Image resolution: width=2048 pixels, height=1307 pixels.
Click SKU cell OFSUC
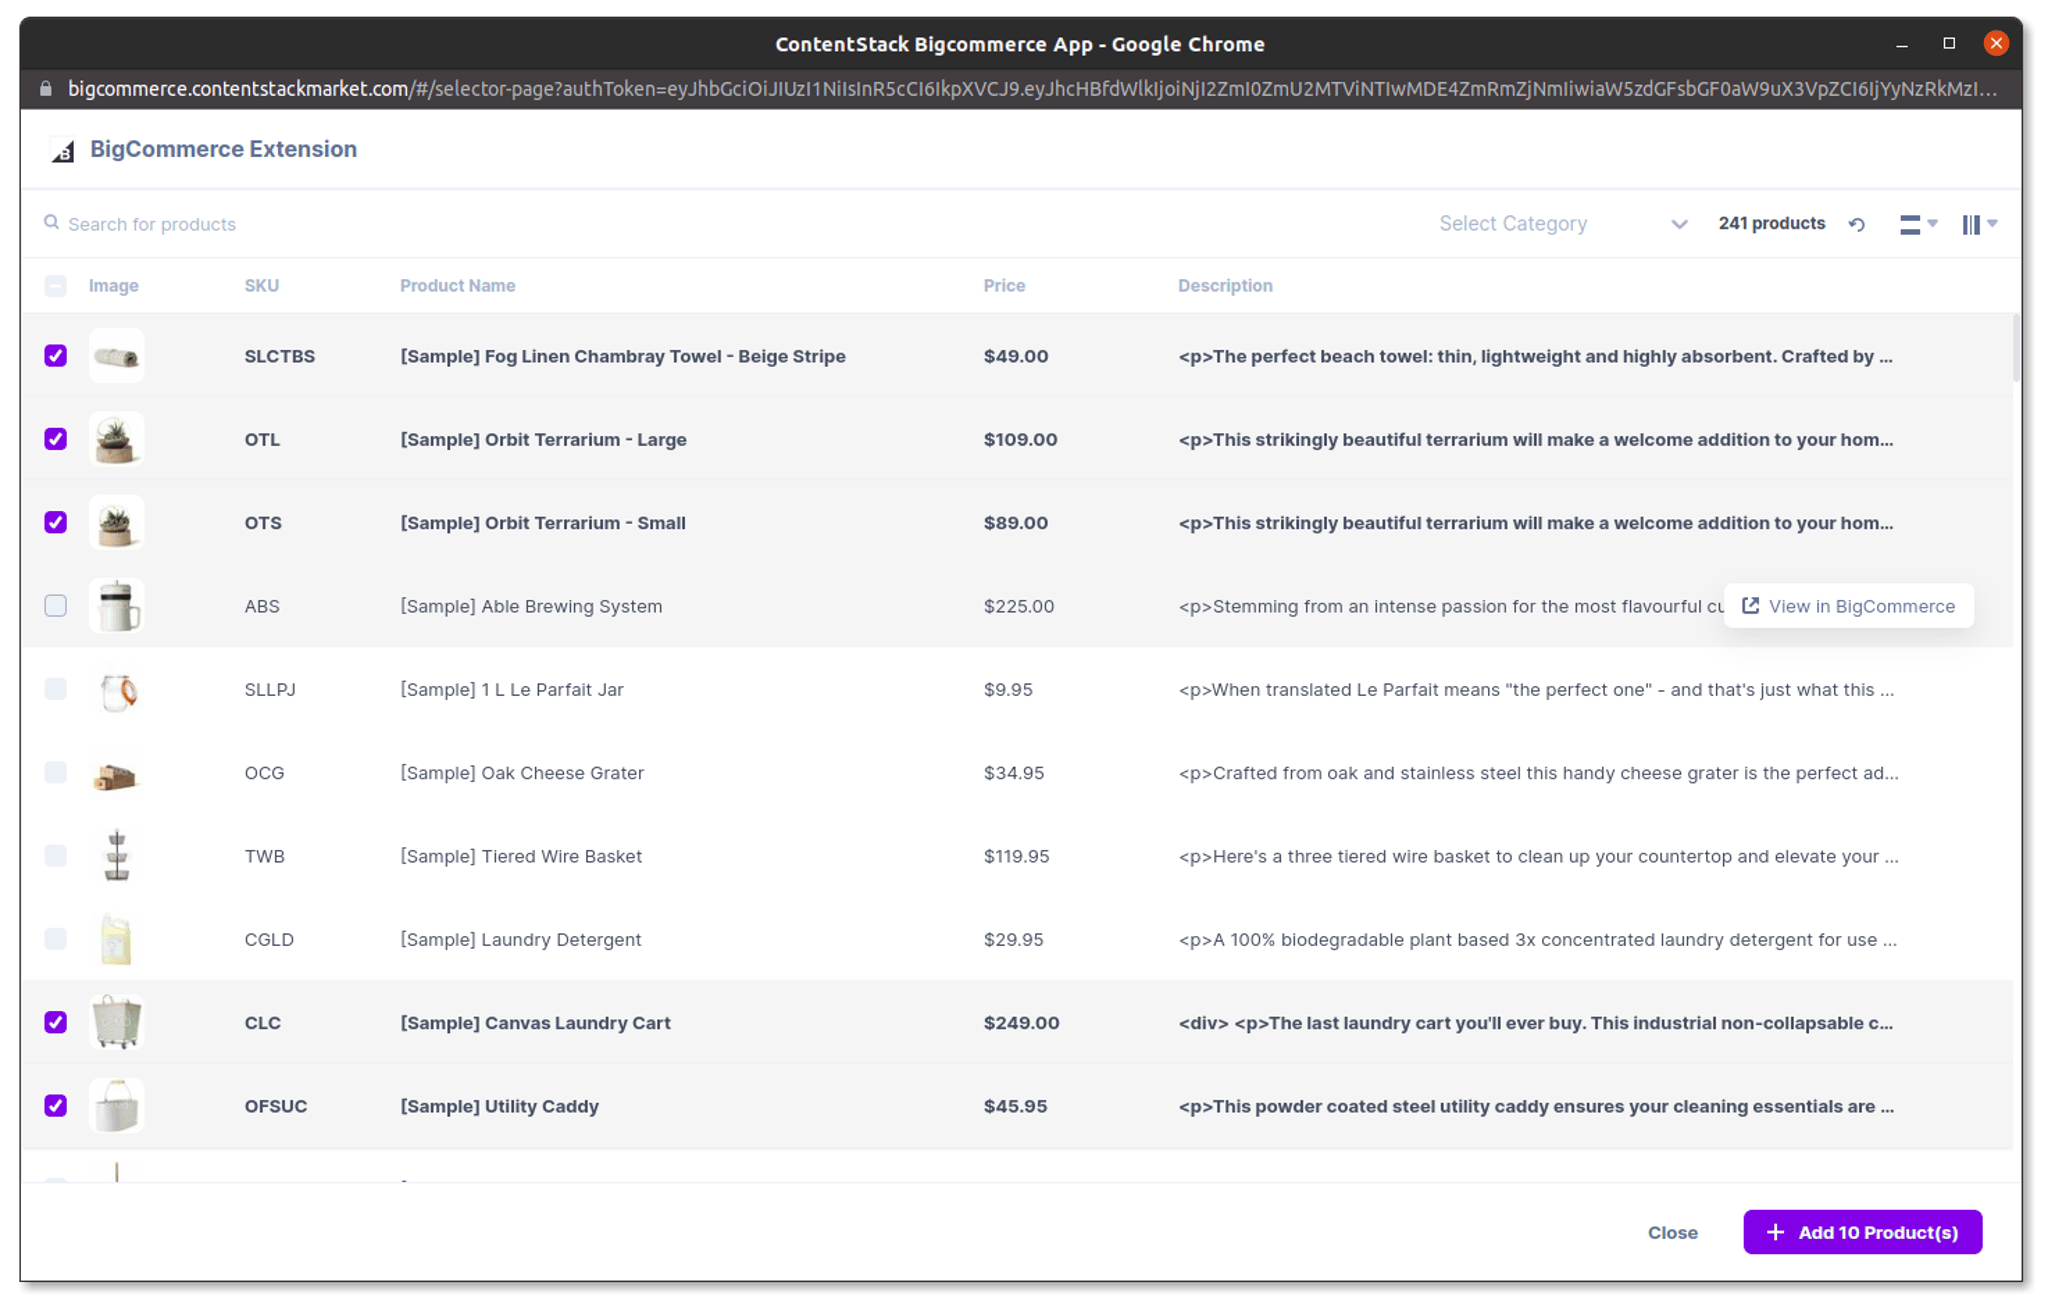[x=276, y=1106]
